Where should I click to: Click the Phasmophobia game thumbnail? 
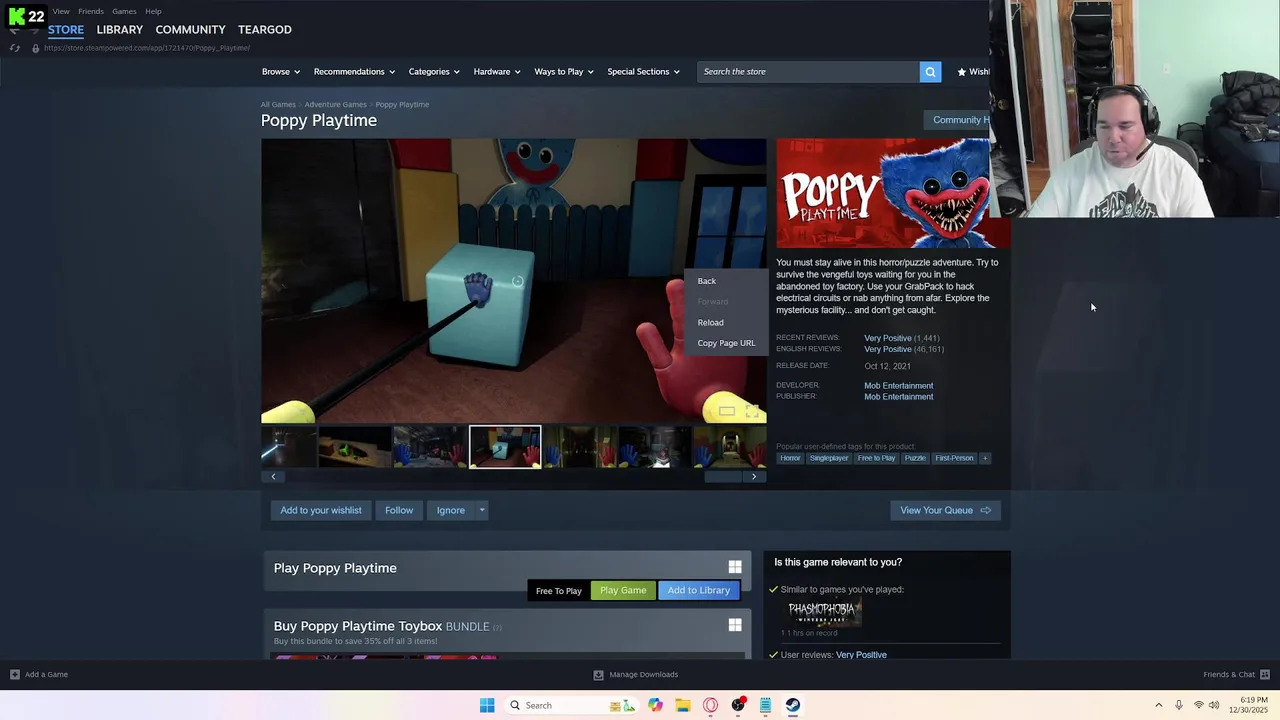tap(824, 610)
